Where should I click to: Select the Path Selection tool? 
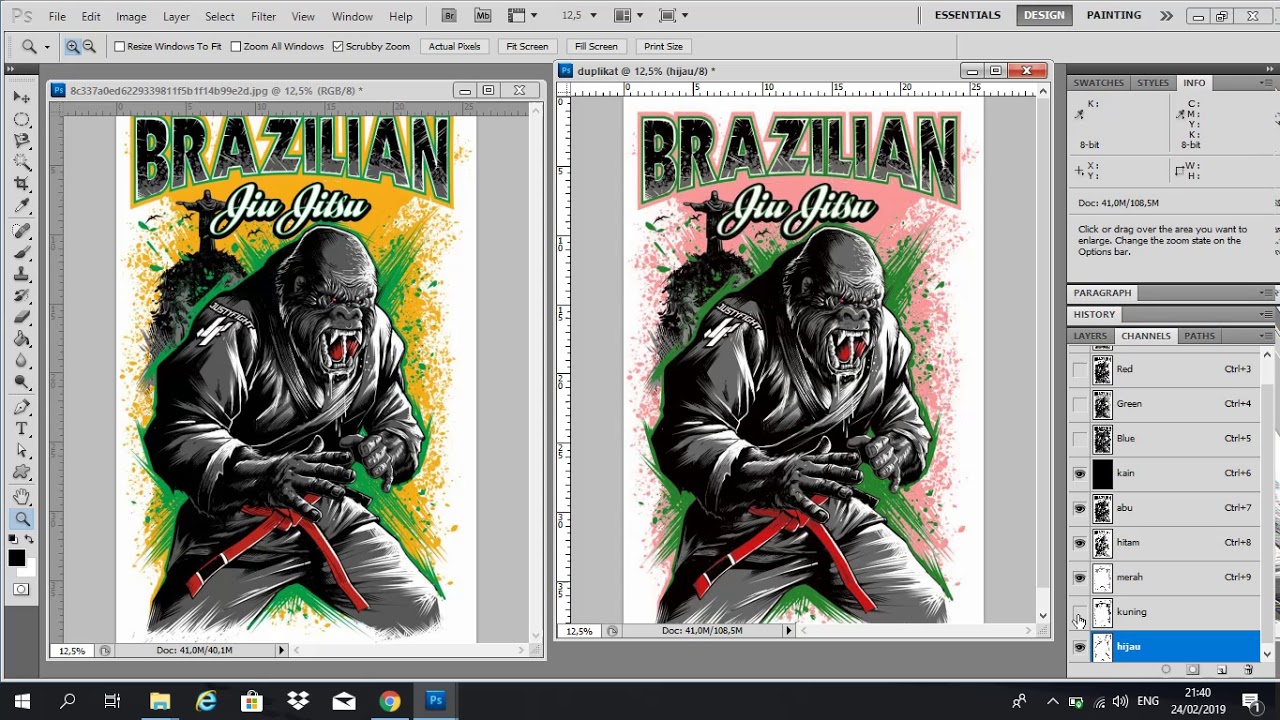22,451
